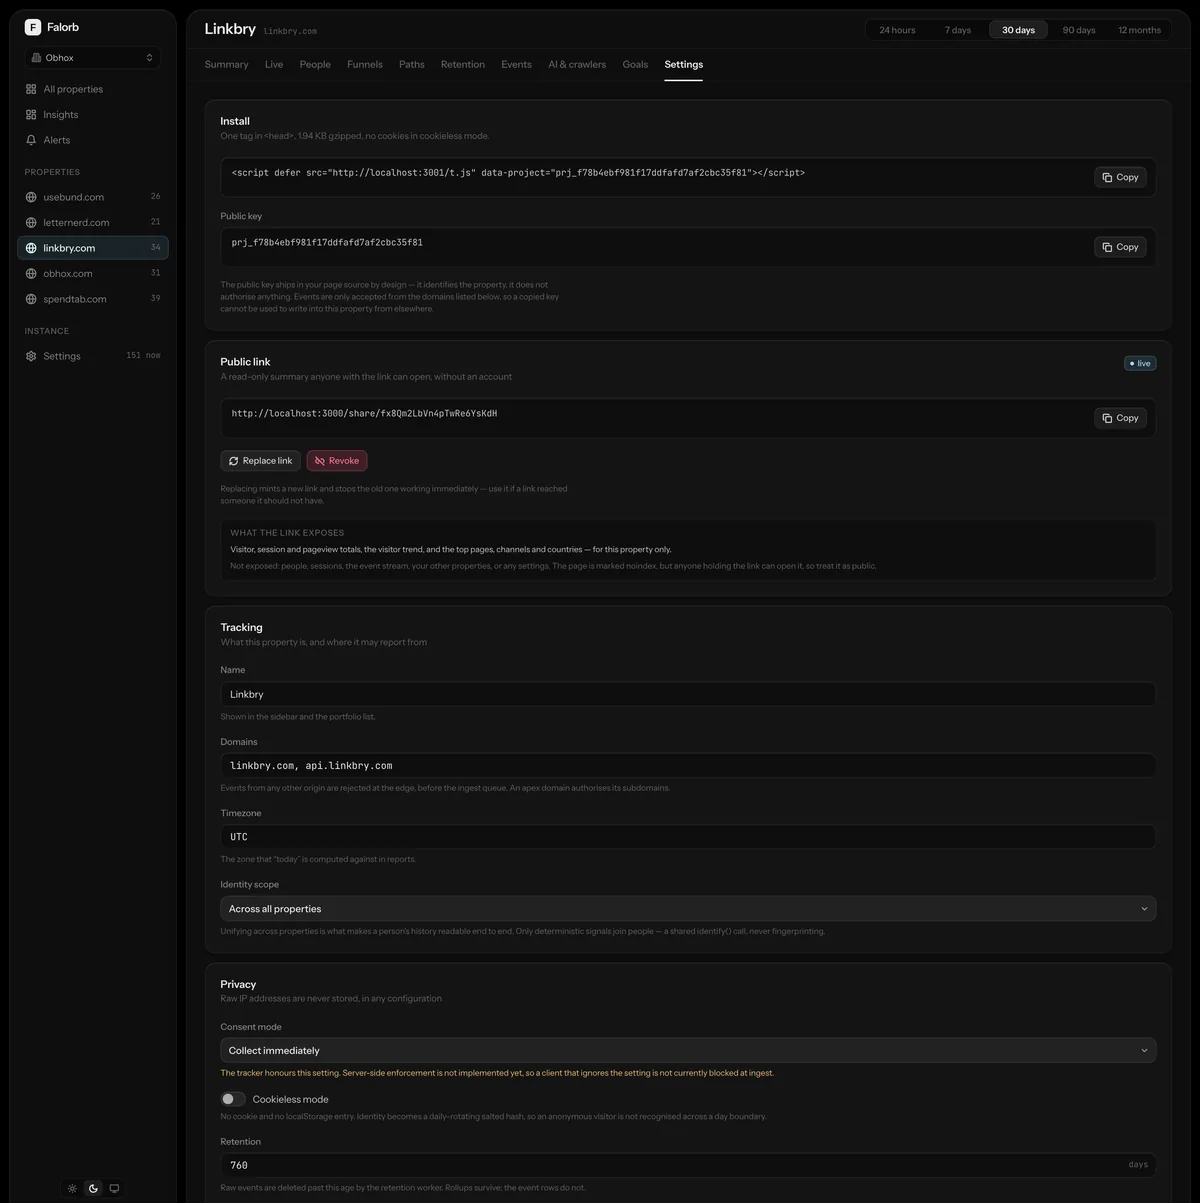This screenshot has width=1200, height=1203.
Task: Click the Alerts bell icon
Action: coord(31,140)
